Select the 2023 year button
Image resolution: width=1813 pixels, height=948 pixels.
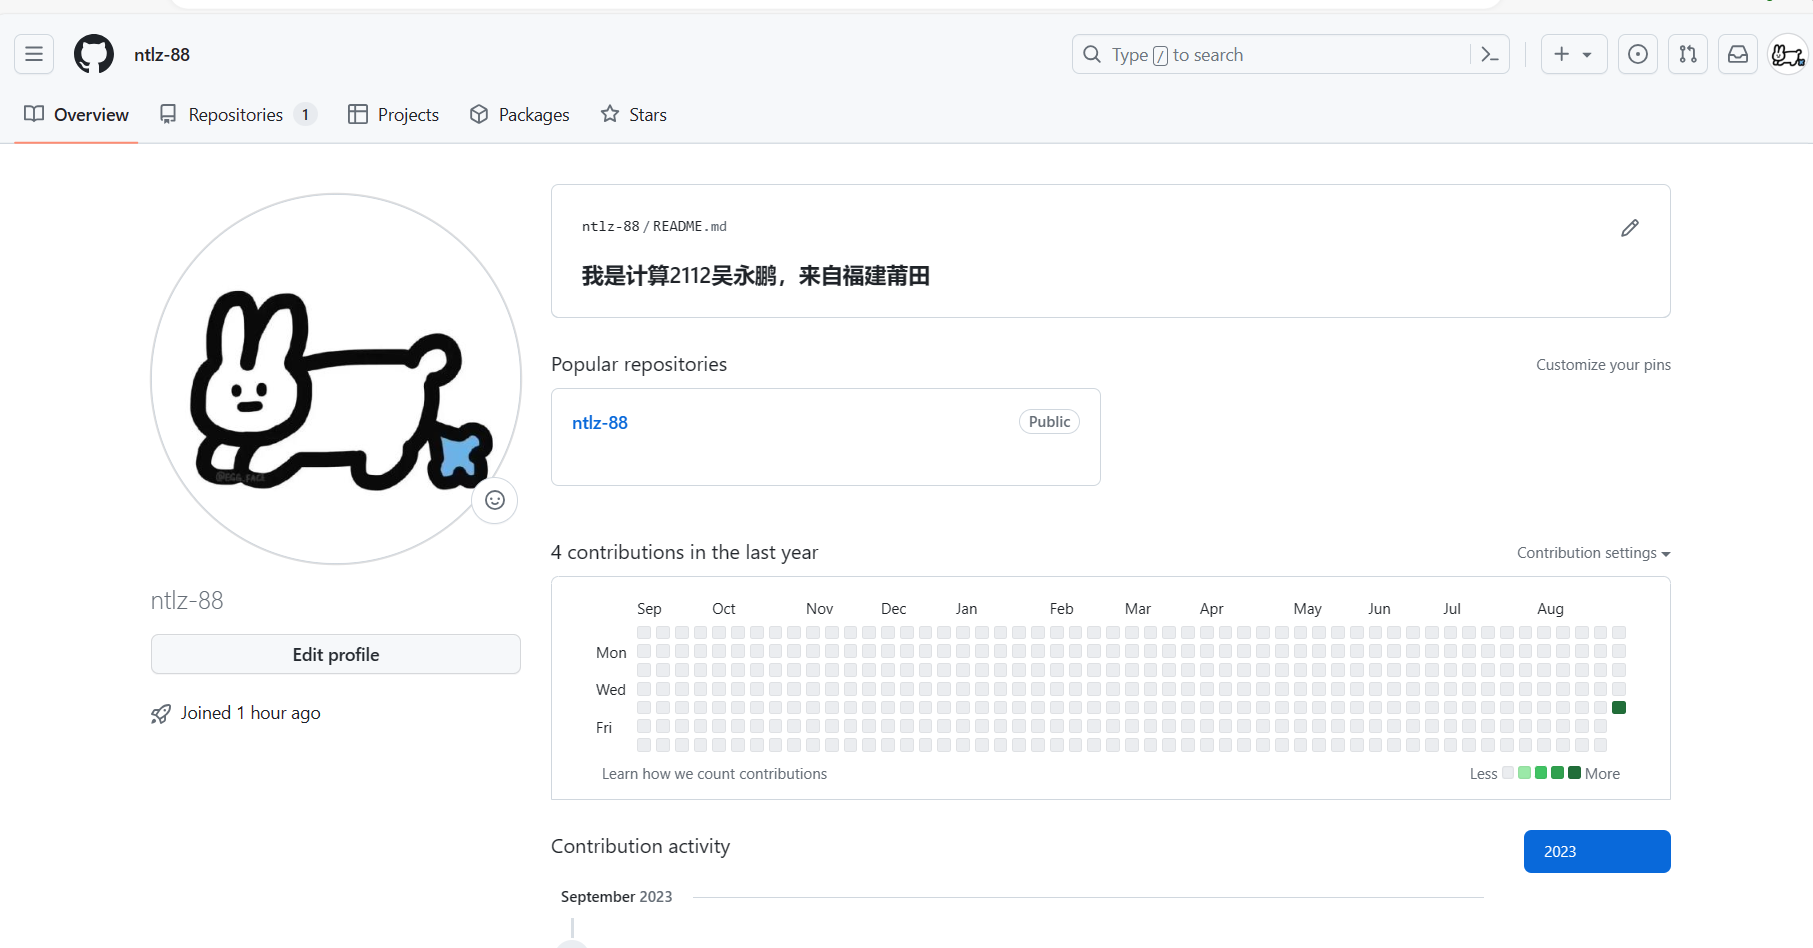[x=1597, y=851]
